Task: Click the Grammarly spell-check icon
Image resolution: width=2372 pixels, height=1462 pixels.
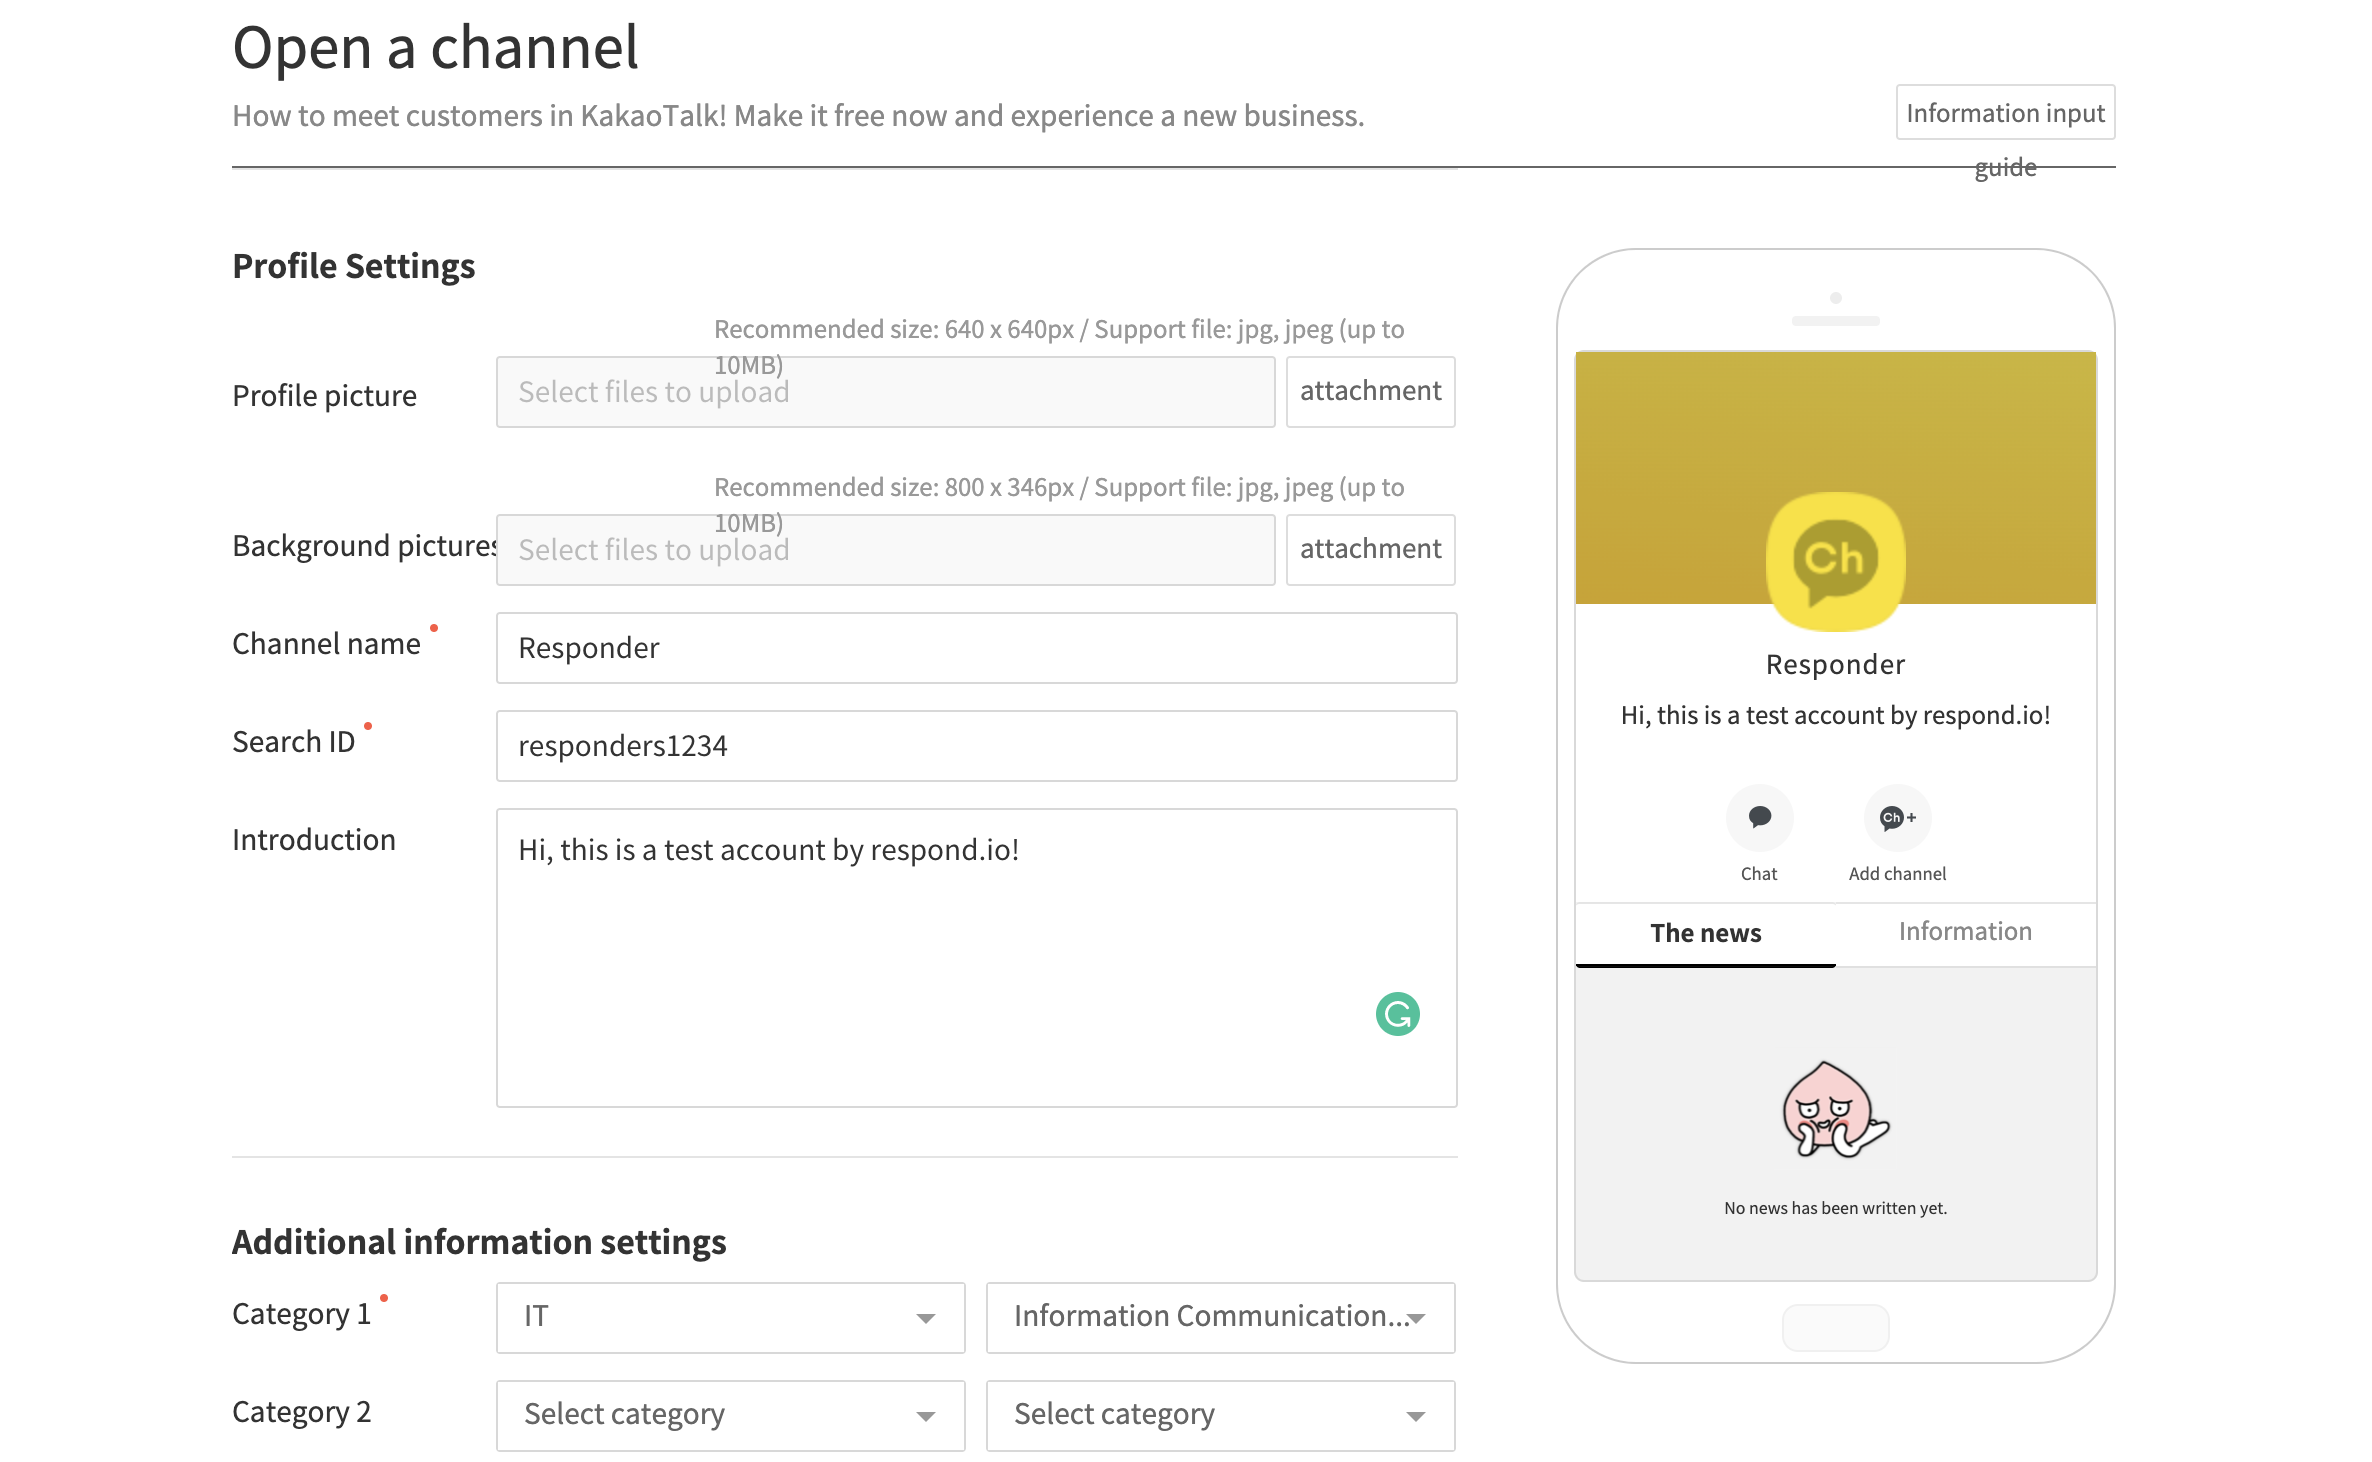Action: 1398,1011
